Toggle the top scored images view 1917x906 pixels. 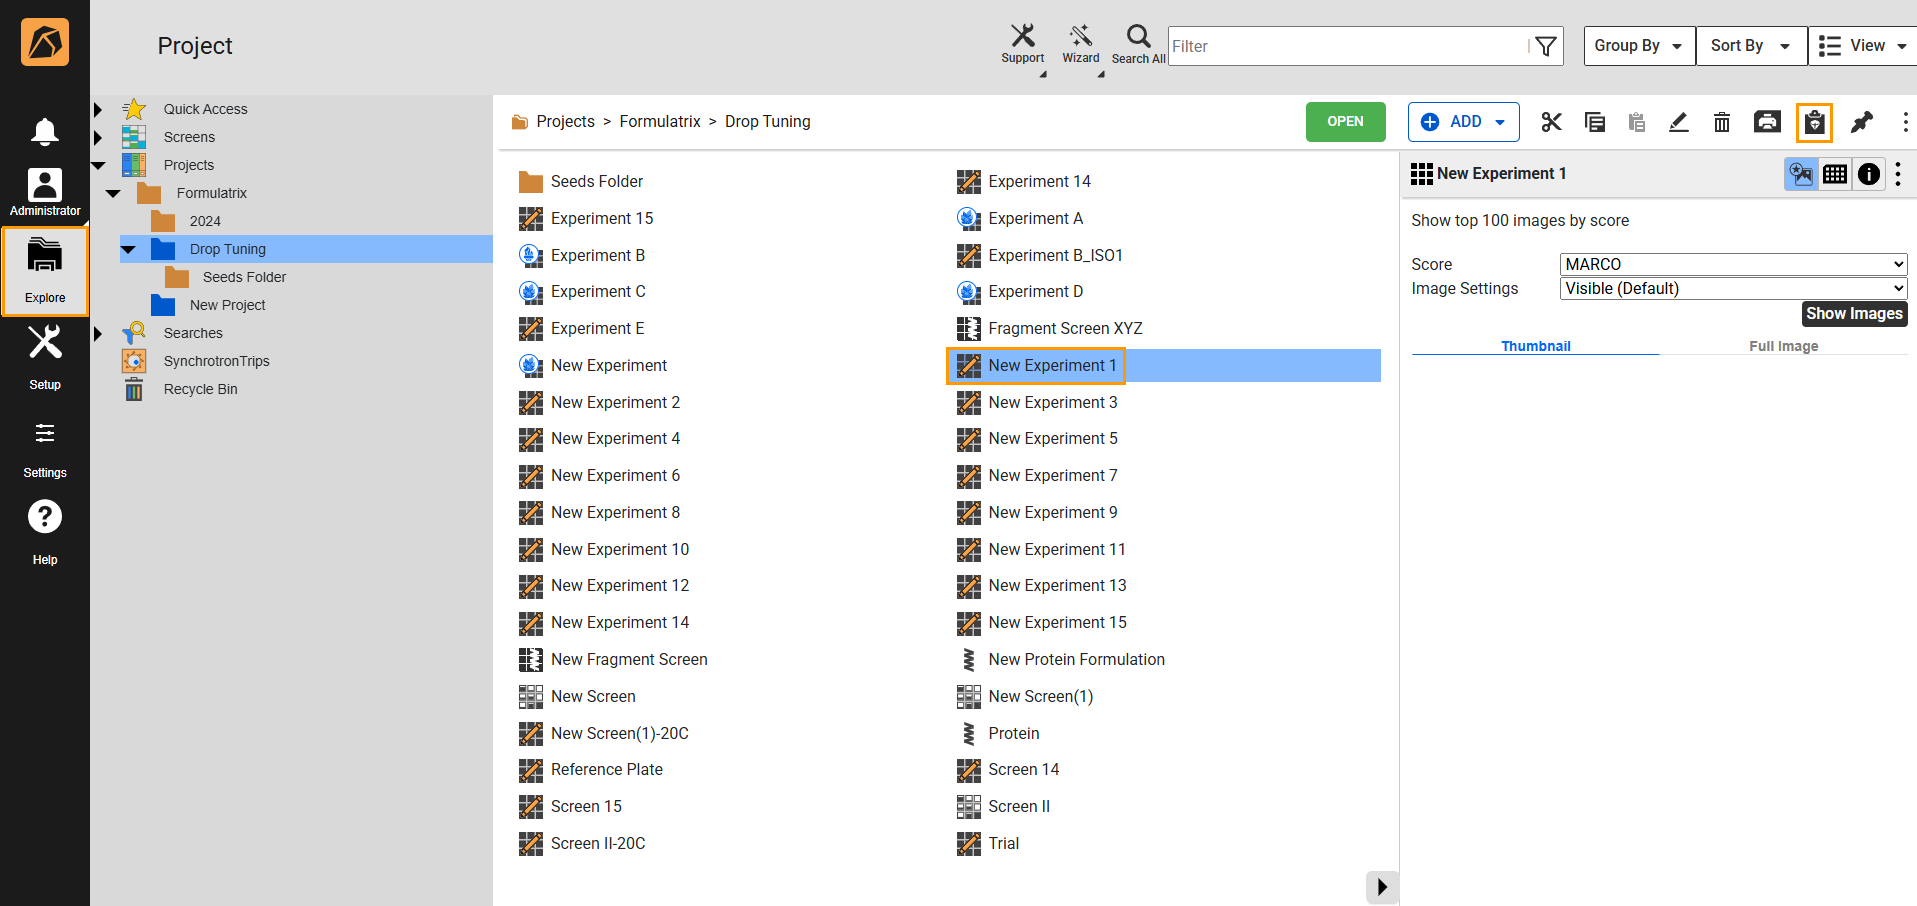pyautogui.click(x=1801, y=174)
